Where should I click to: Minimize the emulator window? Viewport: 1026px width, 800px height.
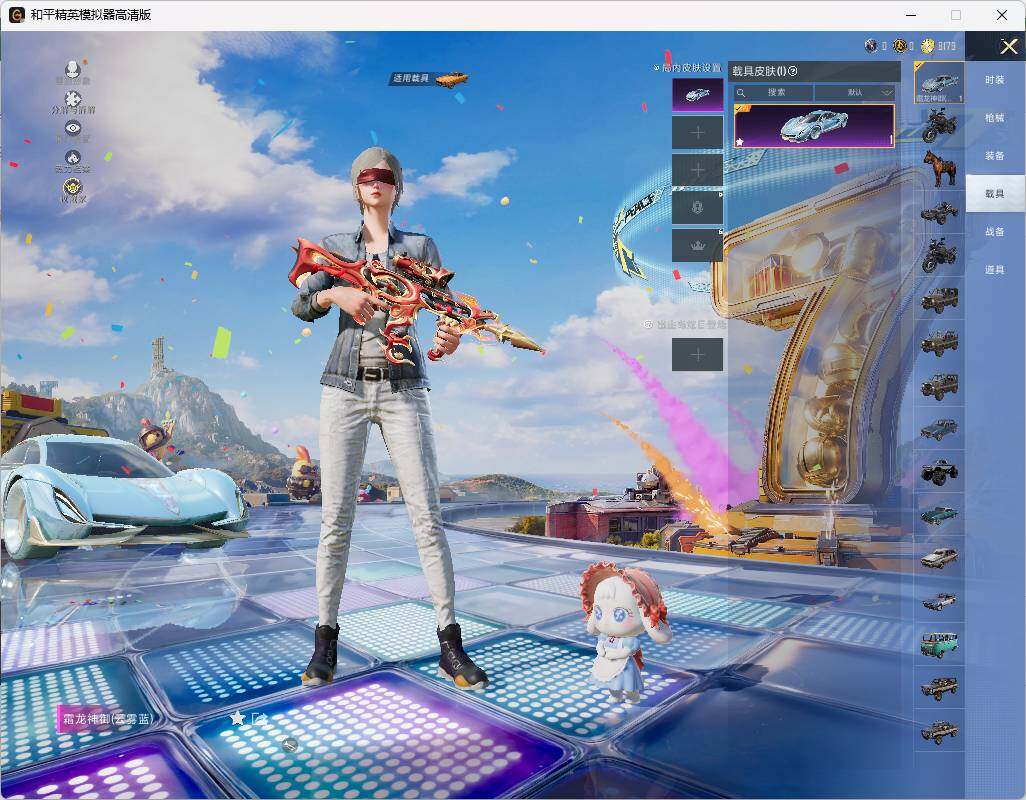click(x=911, y=14)
